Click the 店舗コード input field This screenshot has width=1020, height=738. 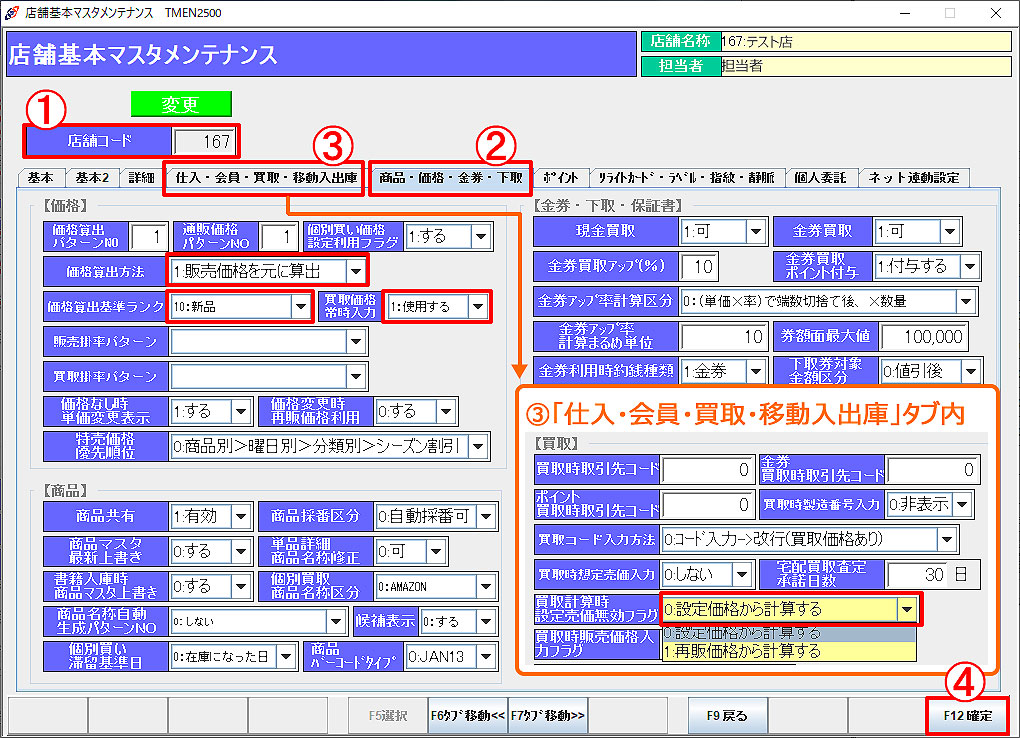tap(204, 140)
